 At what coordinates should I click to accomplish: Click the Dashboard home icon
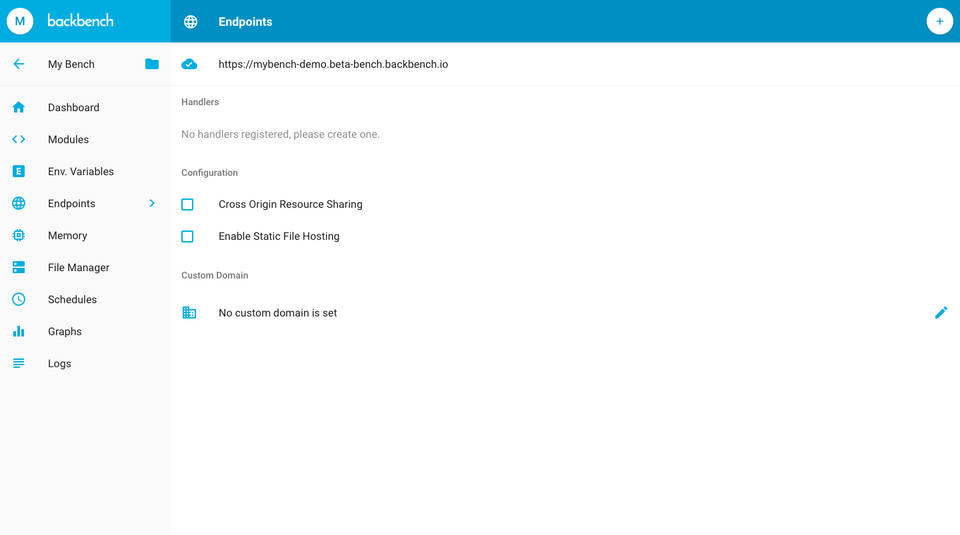pos(18,107)
